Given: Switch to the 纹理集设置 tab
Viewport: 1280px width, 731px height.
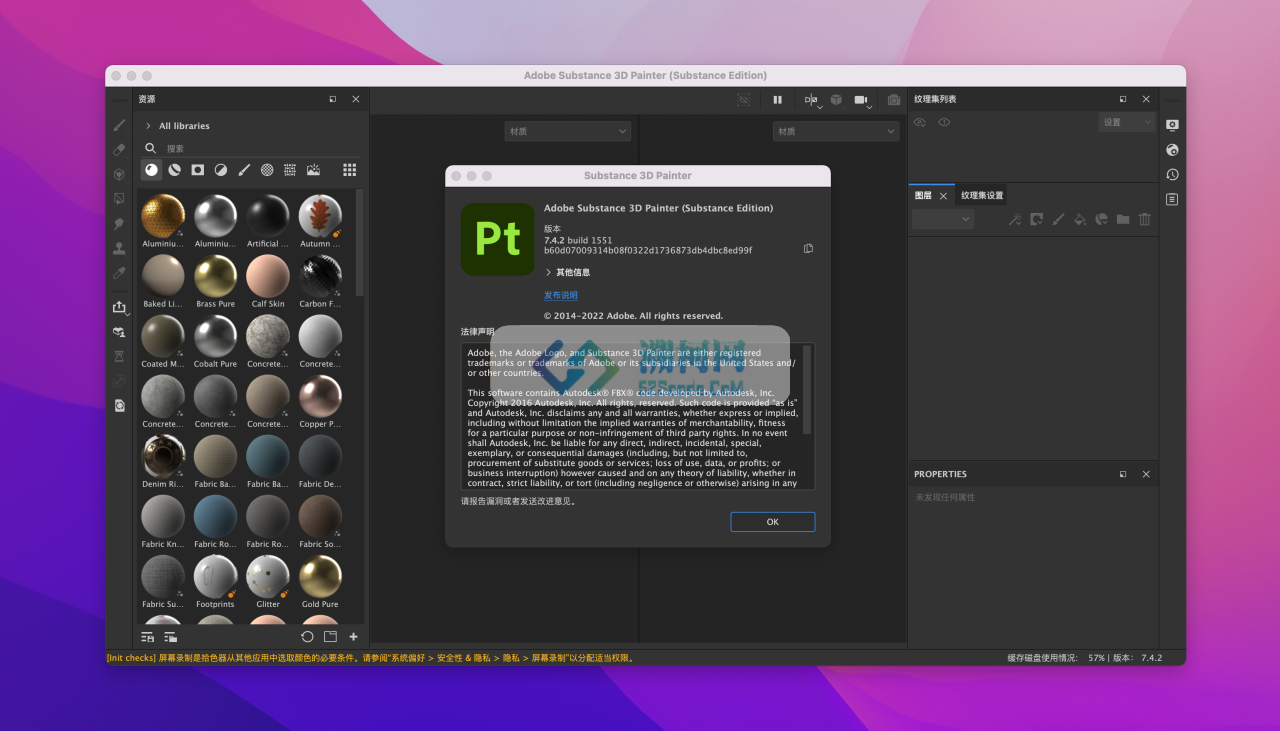Looking at the screenshot, I should point(982,195).
